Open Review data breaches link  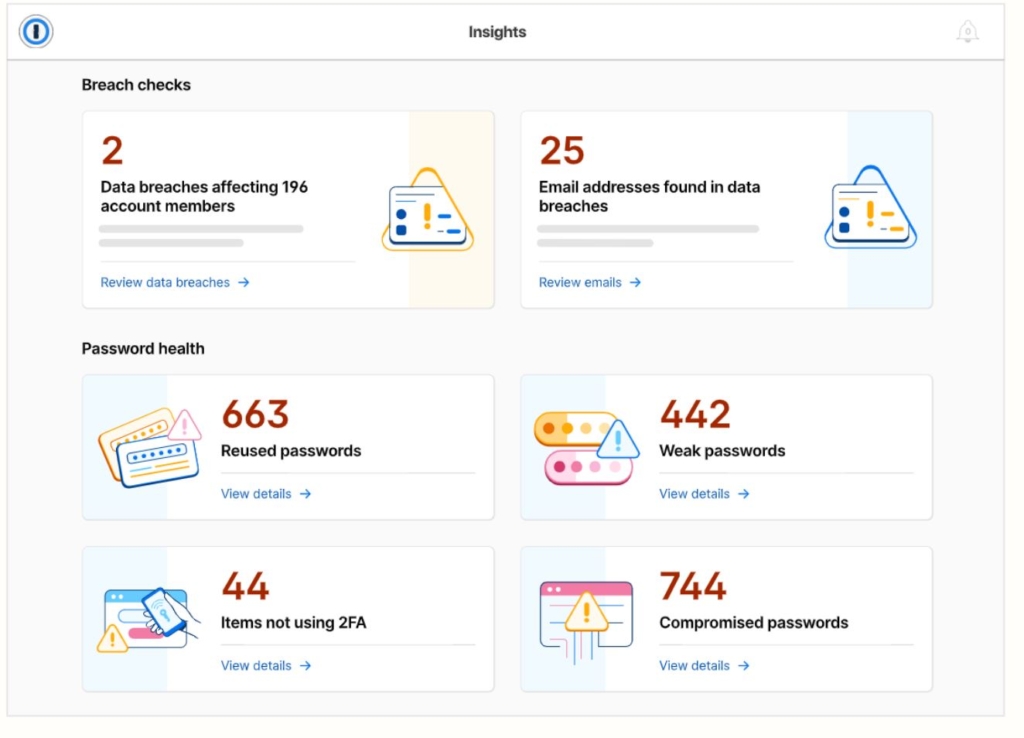click(x=166, y=283)
